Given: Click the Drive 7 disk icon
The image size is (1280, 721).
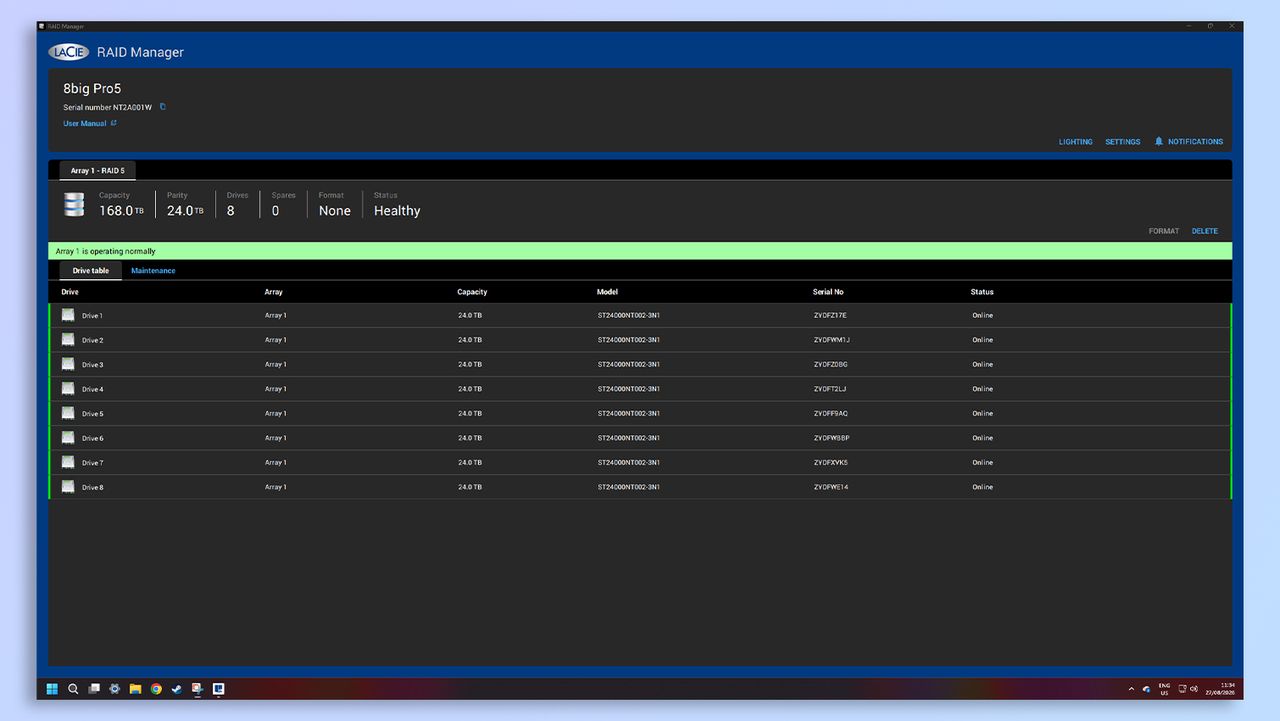Looking at the screenshot, I should 68,462.
